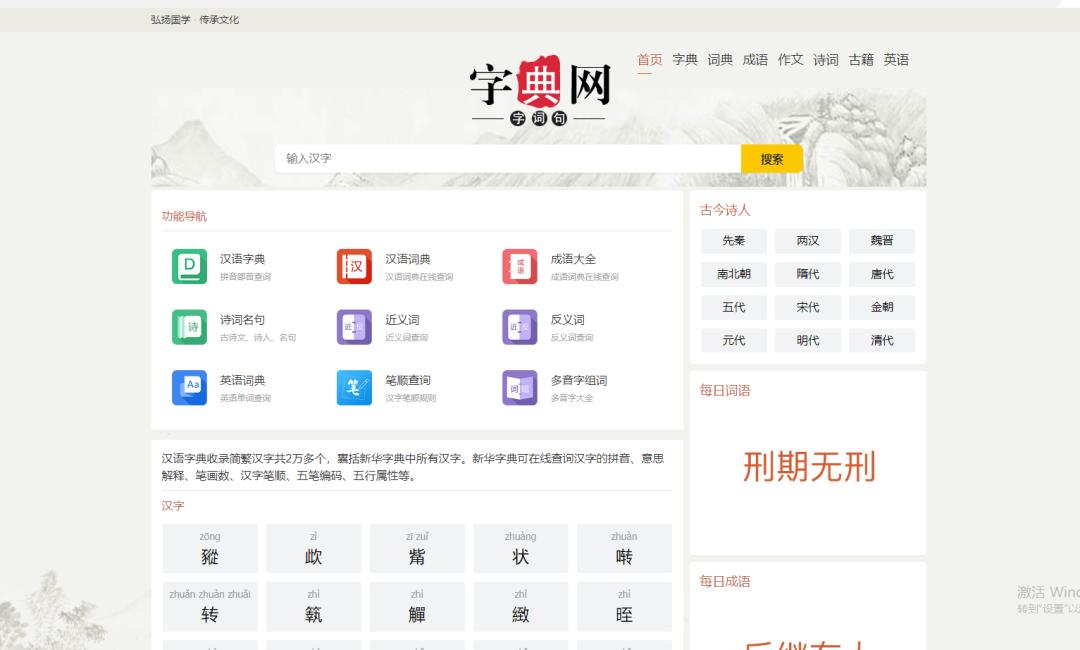
Task: Open the 汉语字典 green dictionary icon
Action: 189,266
